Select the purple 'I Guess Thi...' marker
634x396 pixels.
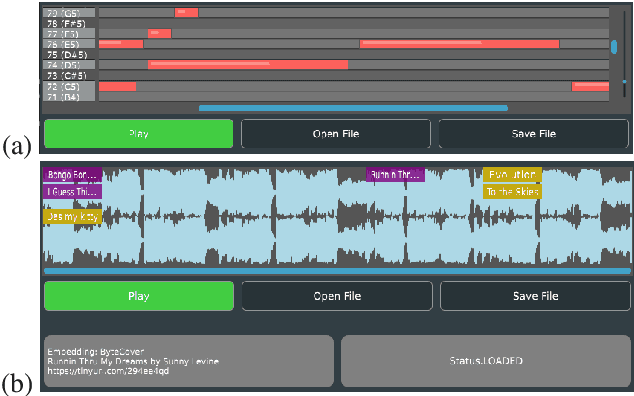tap(72, 192)
